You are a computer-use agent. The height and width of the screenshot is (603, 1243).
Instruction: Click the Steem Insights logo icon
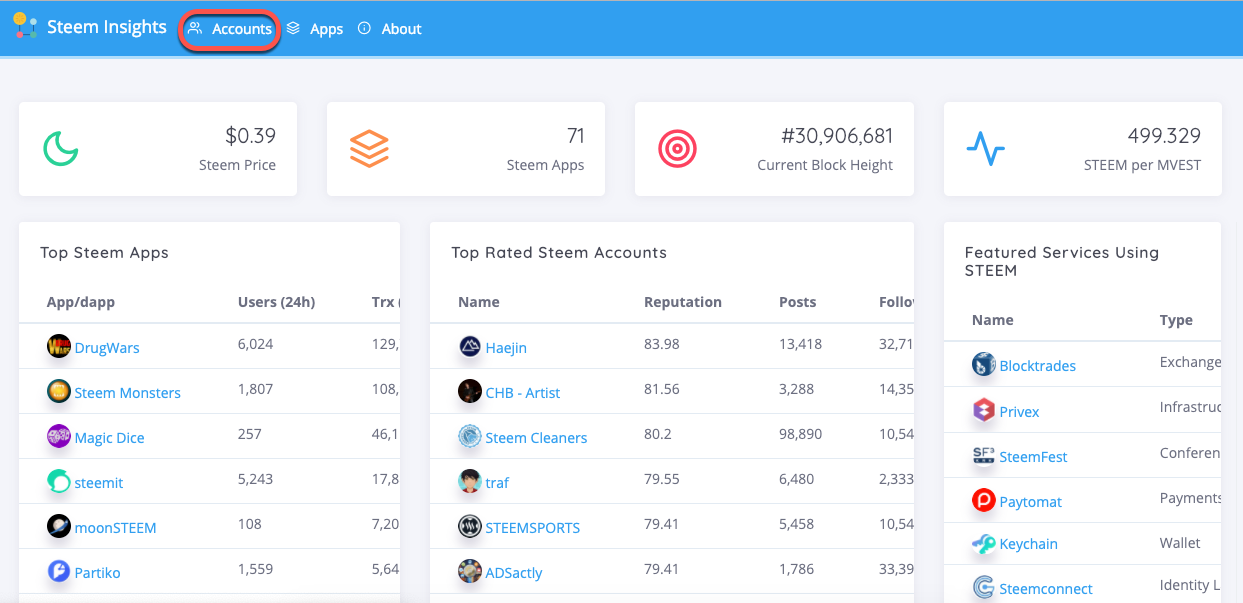[x=25, y=25]
